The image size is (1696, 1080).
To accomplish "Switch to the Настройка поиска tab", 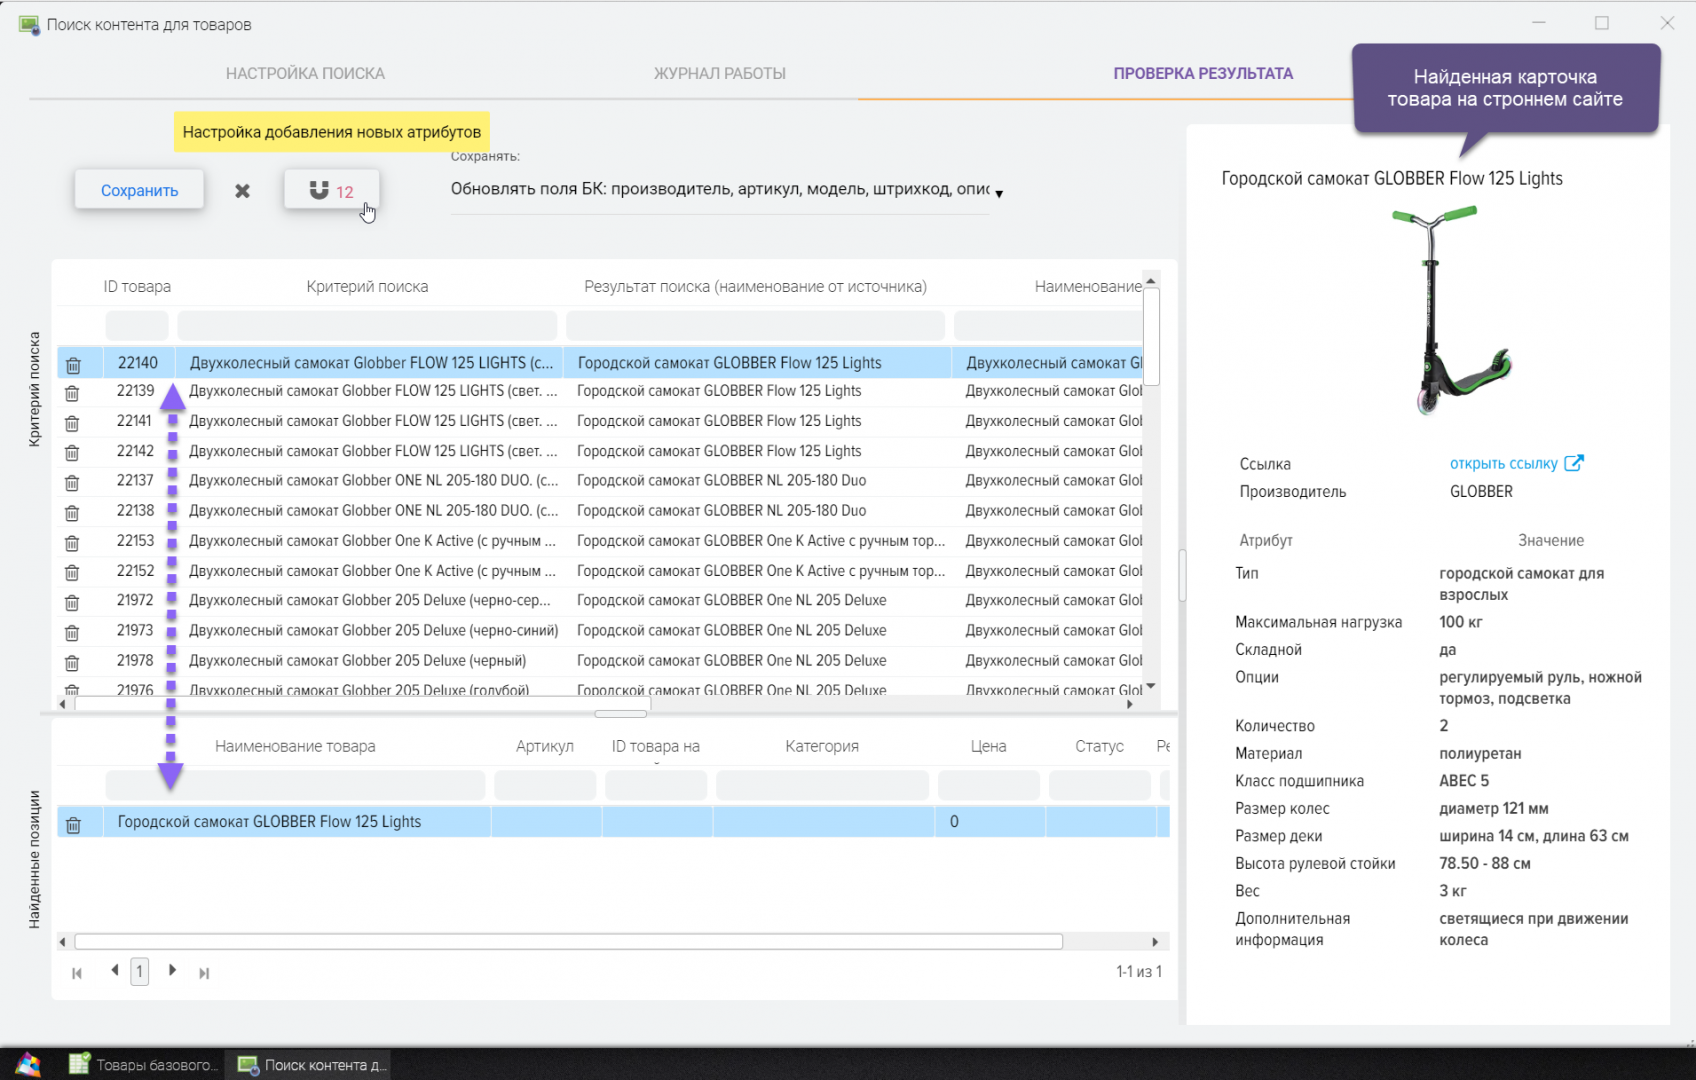I will pyautogui.click(x=305, y=73).
